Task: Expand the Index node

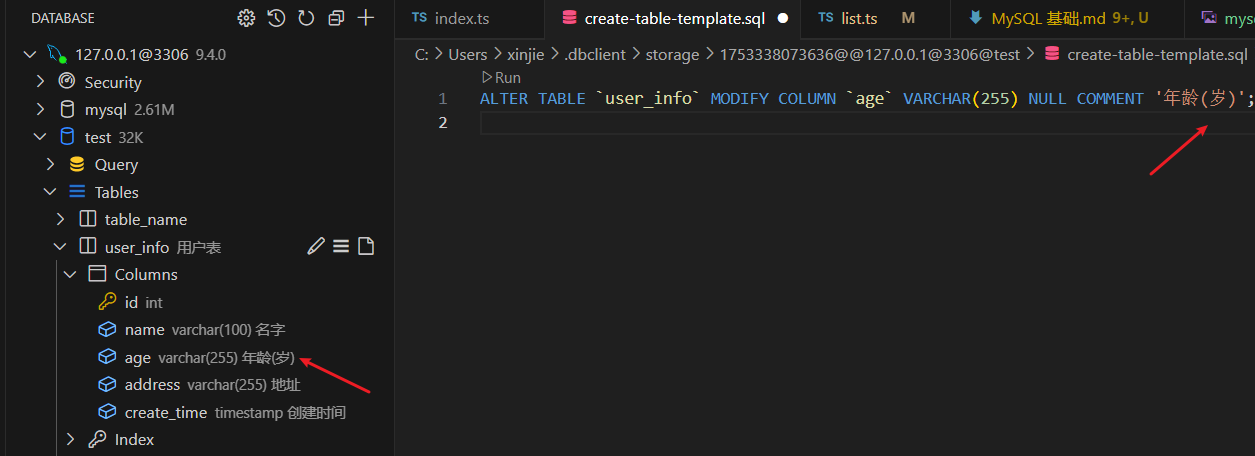Action: pyautogui.click(x=70, y=439)
